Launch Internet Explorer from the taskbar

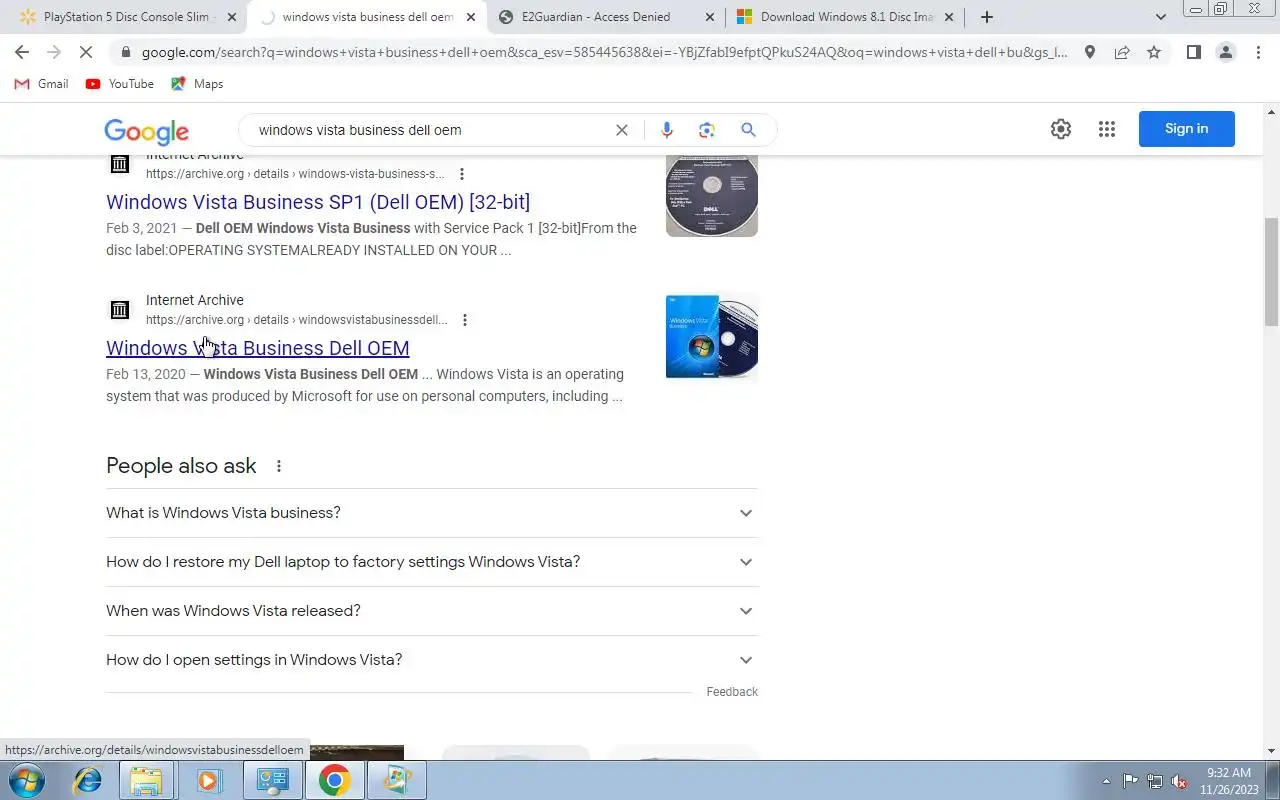click(x=88, y=780)
